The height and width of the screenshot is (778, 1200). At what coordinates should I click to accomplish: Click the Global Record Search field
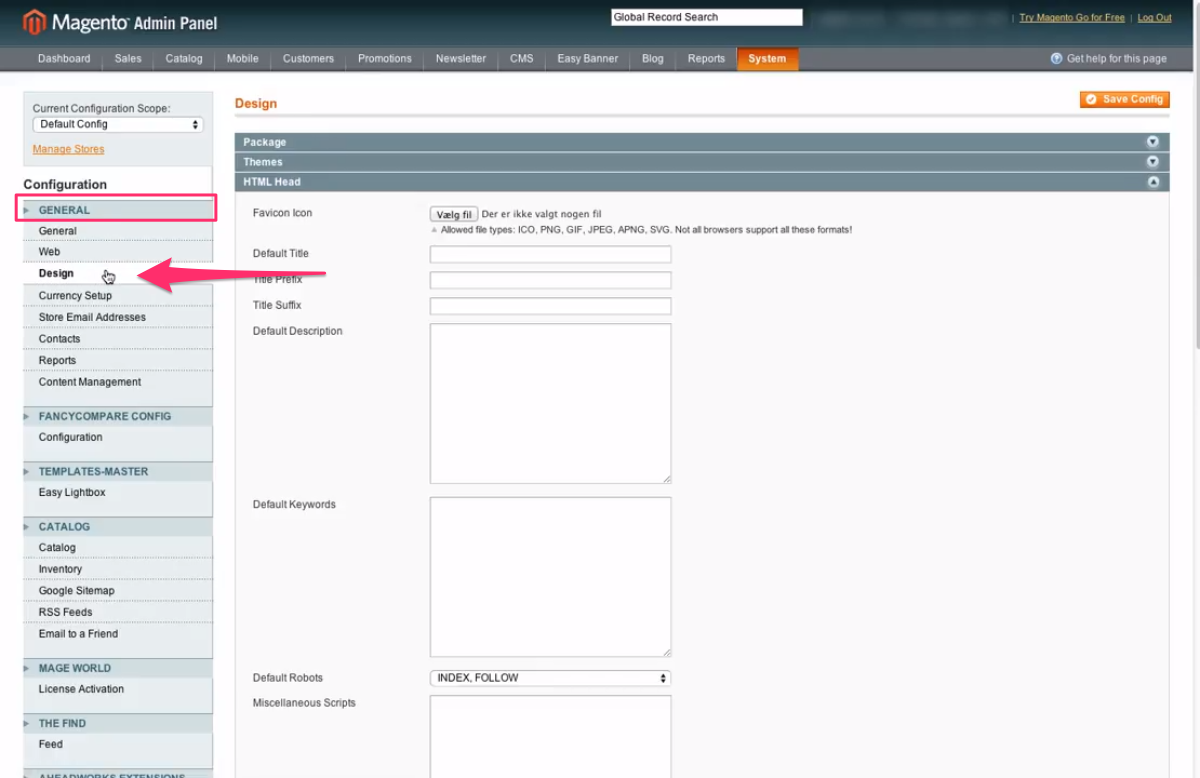(707, 17)
